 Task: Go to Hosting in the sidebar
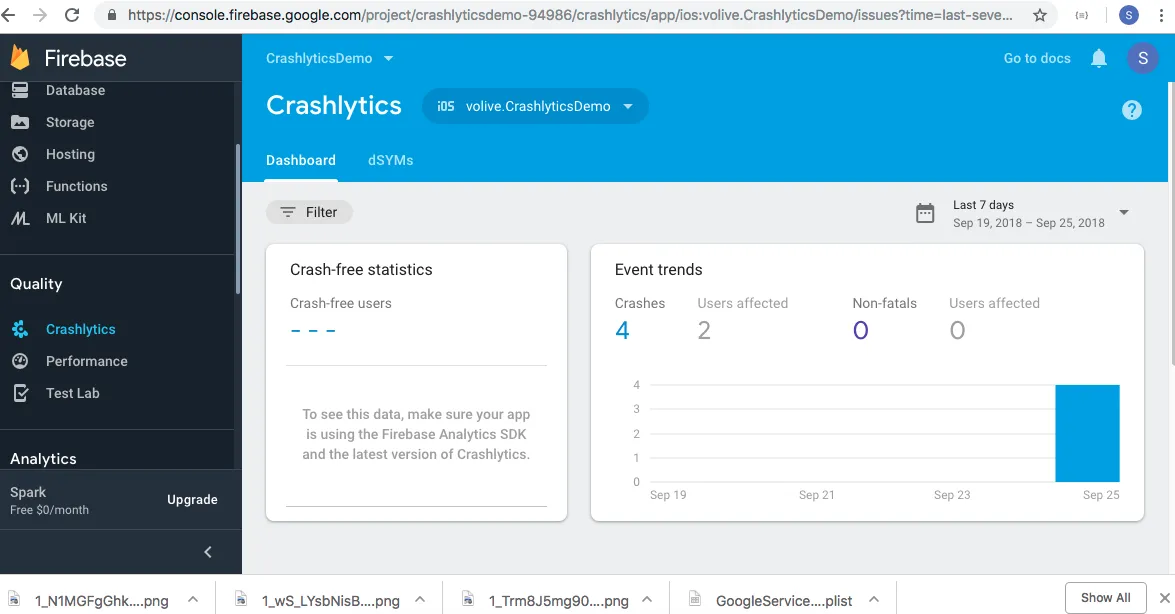[70, 154]
